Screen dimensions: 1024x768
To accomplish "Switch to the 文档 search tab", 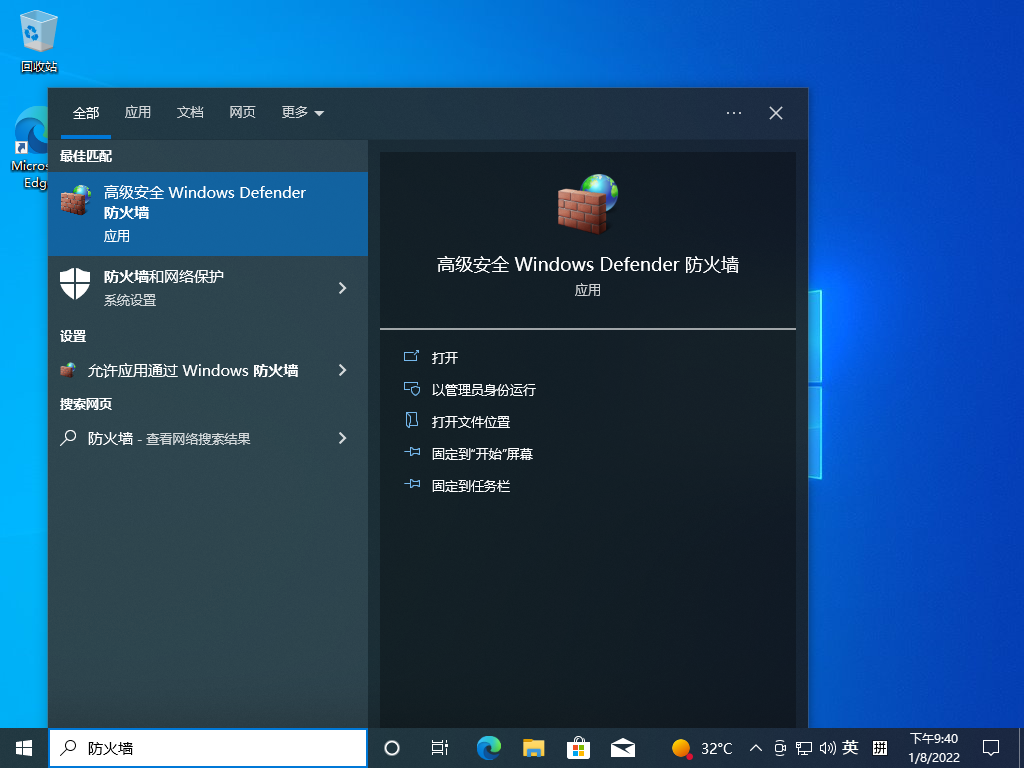I will pyautogui.click(x=190, y=113).
